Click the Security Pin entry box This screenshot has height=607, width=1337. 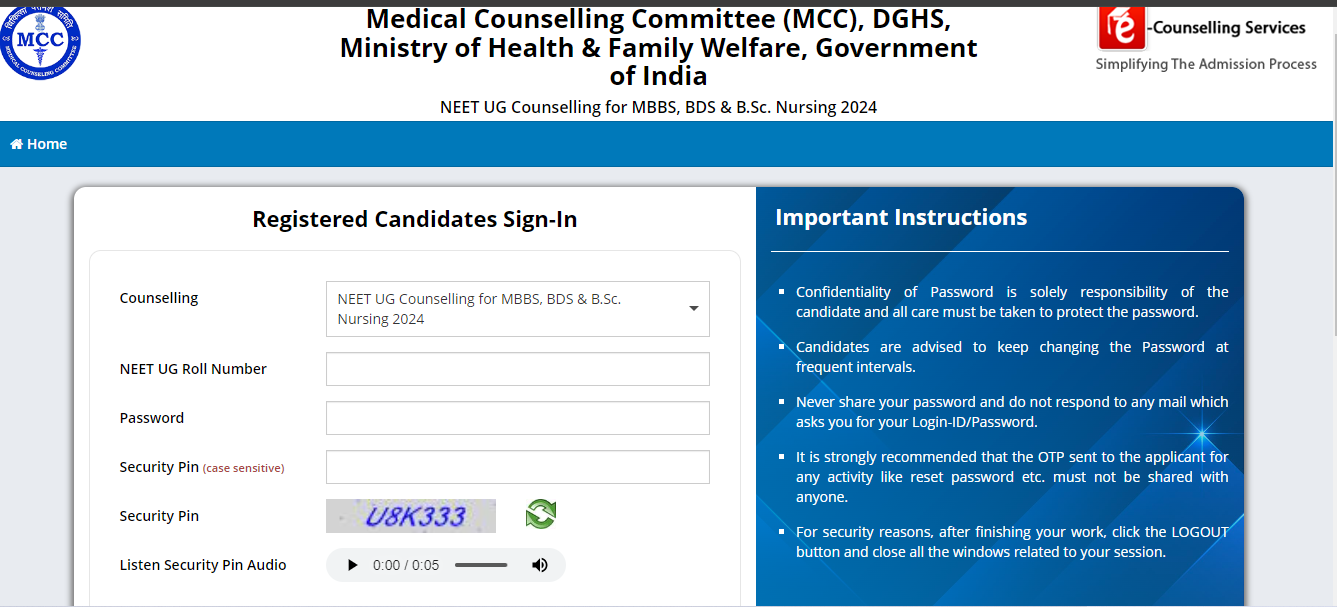517,466
